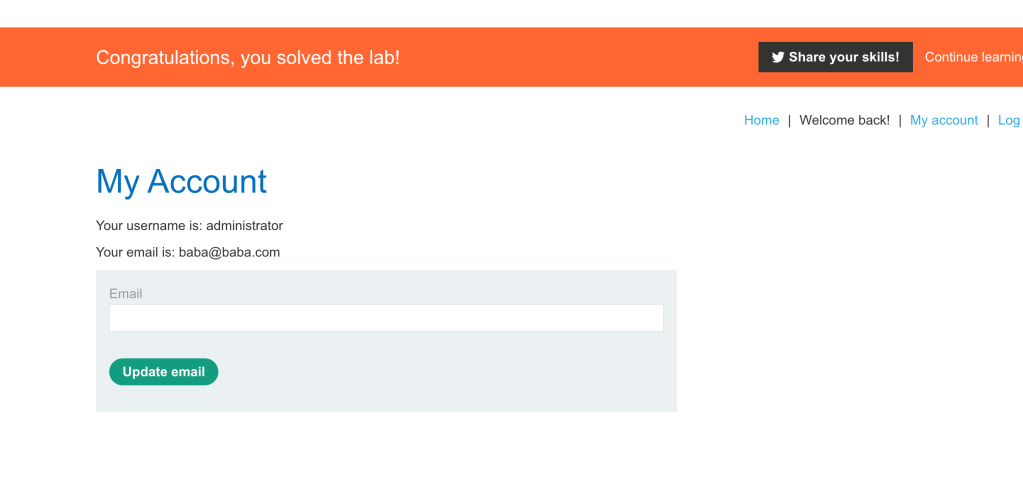Screen dimensions: 1023x485
Task: Go to the Home link
Action: [761, 120]
